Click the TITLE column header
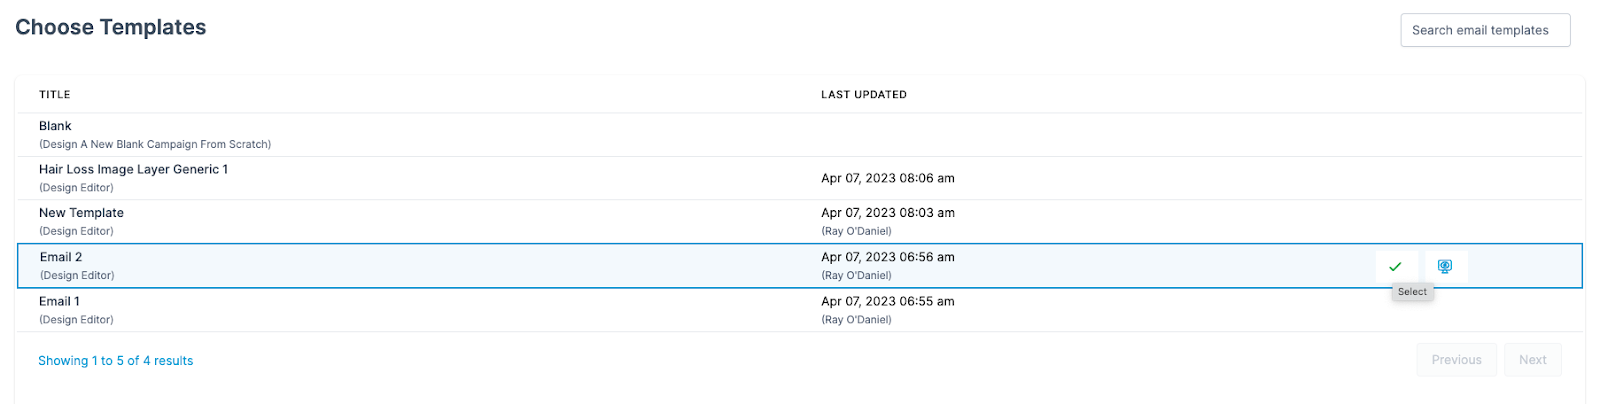The width and height of the screenshot is (1600, 404). click(x=55, y=95)
